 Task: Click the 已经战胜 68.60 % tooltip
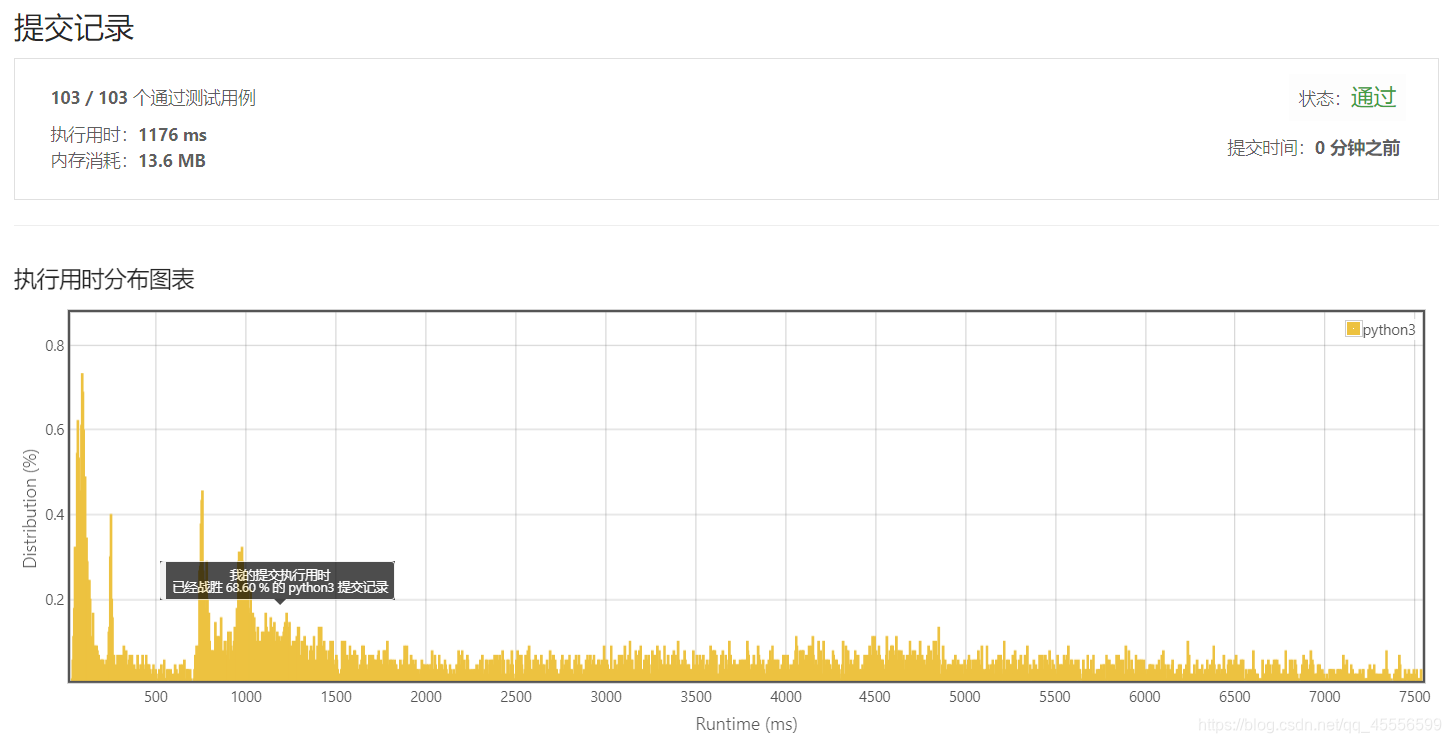[x=279, y=581]
